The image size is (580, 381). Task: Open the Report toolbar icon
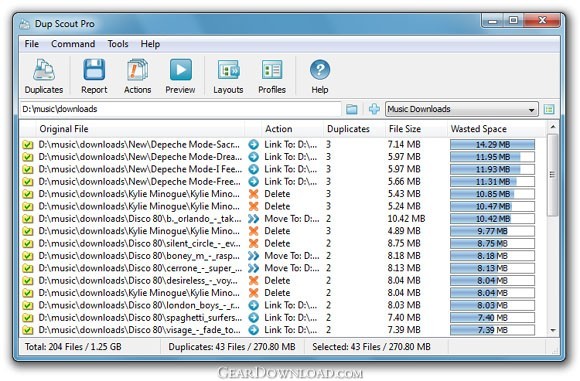(94, 76)
